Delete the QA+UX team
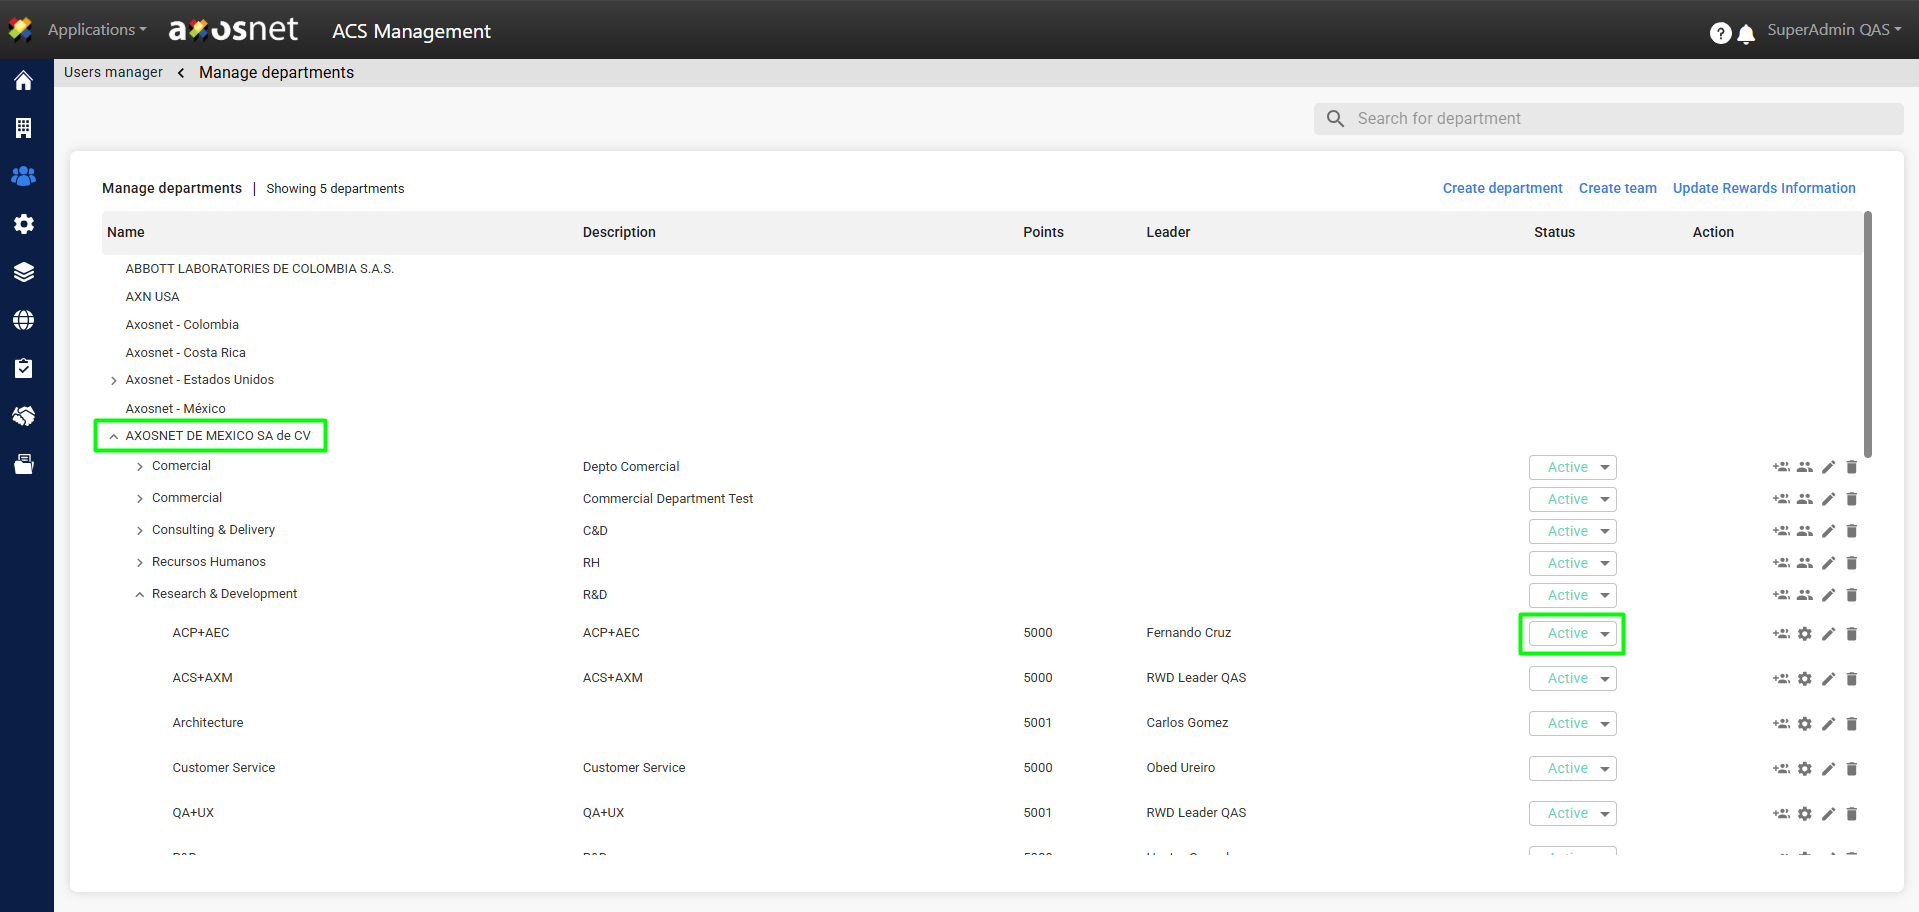 click(1851, 814)
